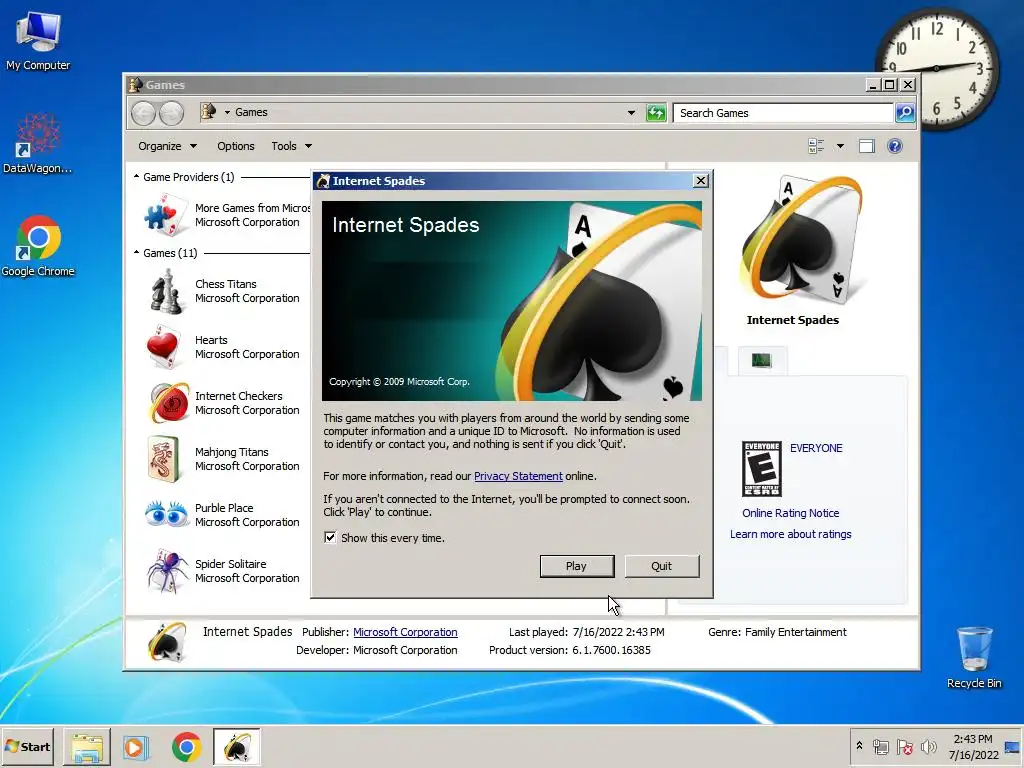Open address bar Games path arrow
The height and width of the screenshot is (768, 1024).
click(227, 112)
